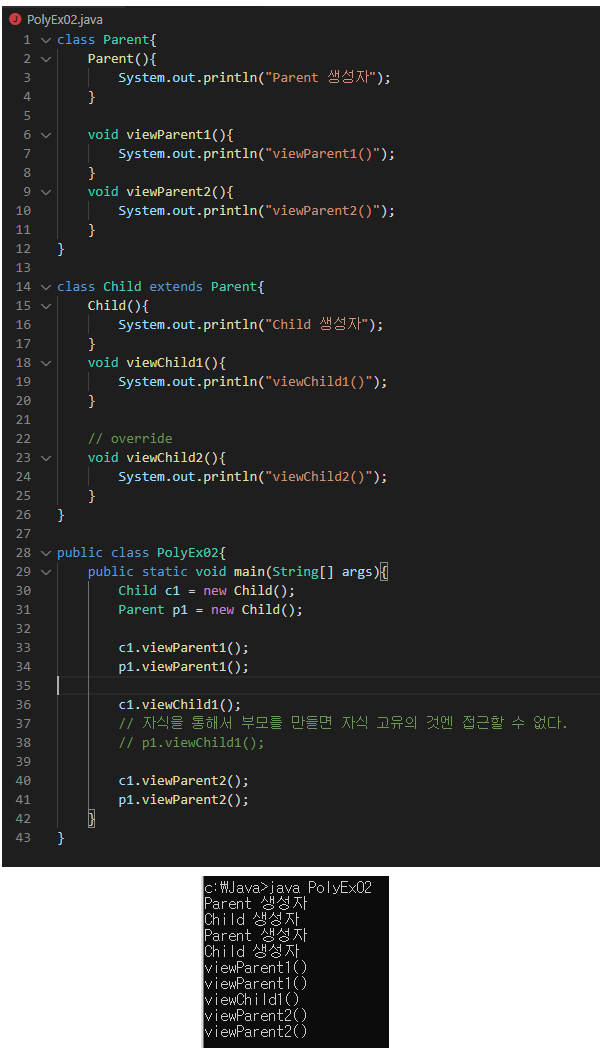Collapse class Child extends Parent fold arrow

(46, 287)
